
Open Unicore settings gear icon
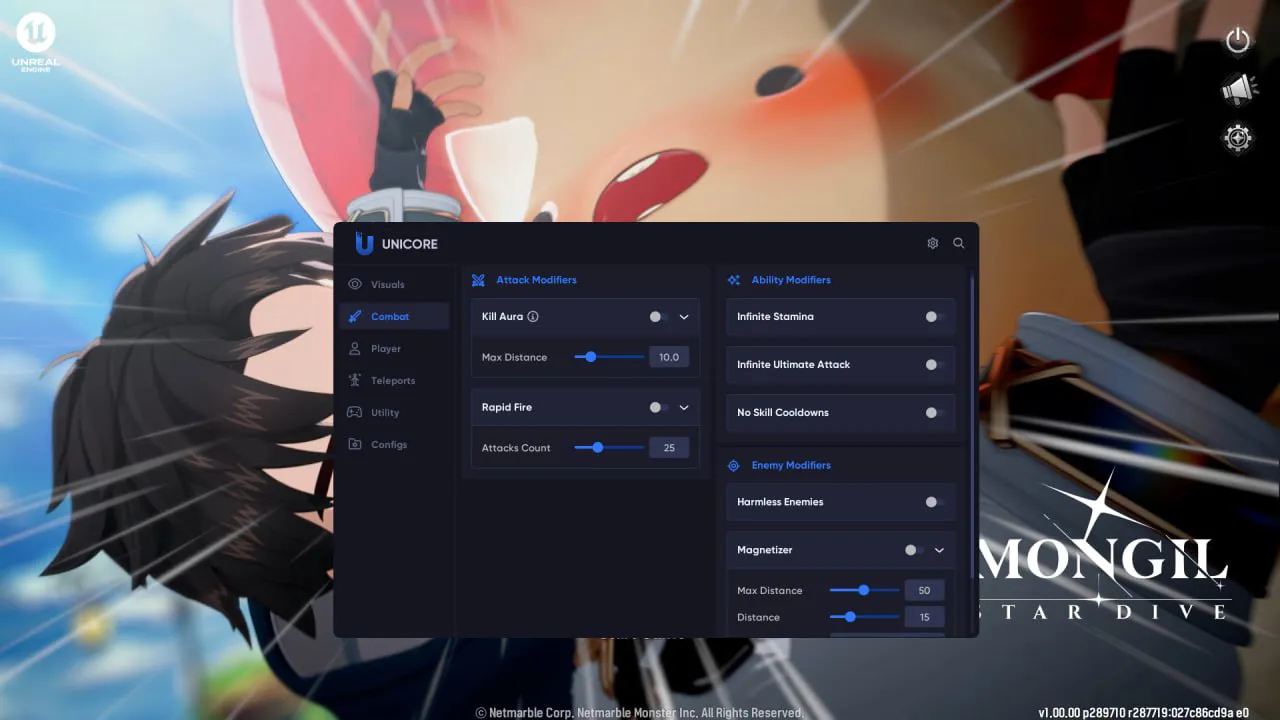[x=932, y=243]
